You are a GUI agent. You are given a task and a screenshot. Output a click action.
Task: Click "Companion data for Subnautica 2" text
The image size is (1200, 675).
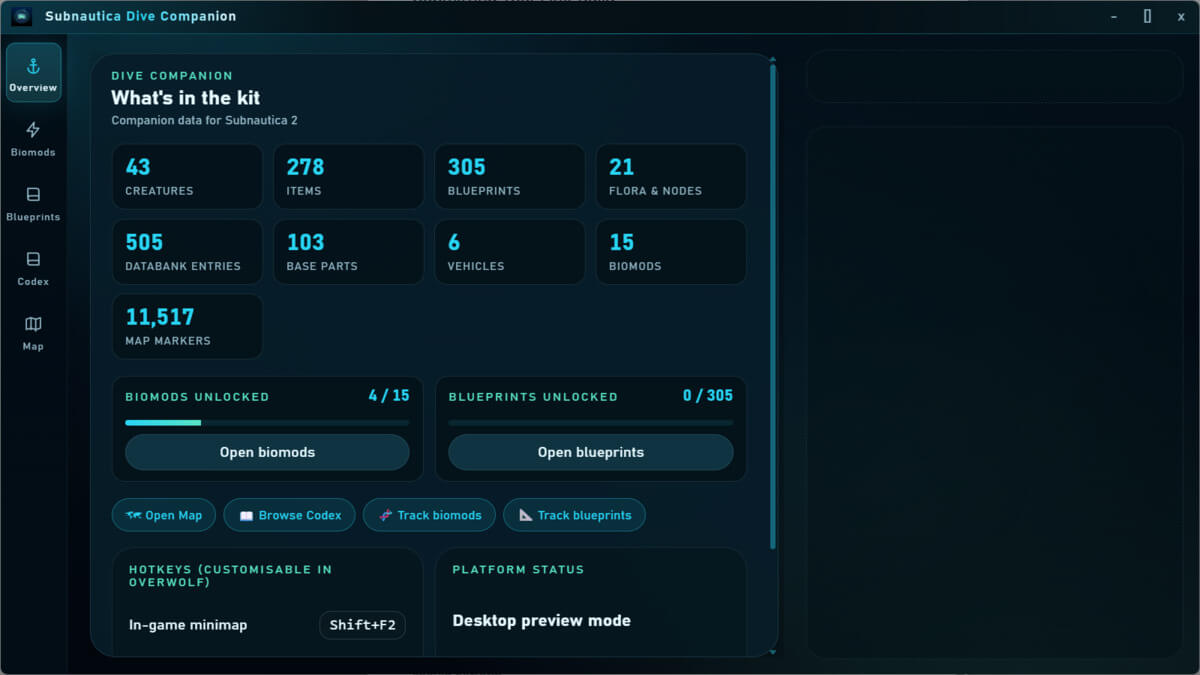pyautogui.click(x=204, y=120)
